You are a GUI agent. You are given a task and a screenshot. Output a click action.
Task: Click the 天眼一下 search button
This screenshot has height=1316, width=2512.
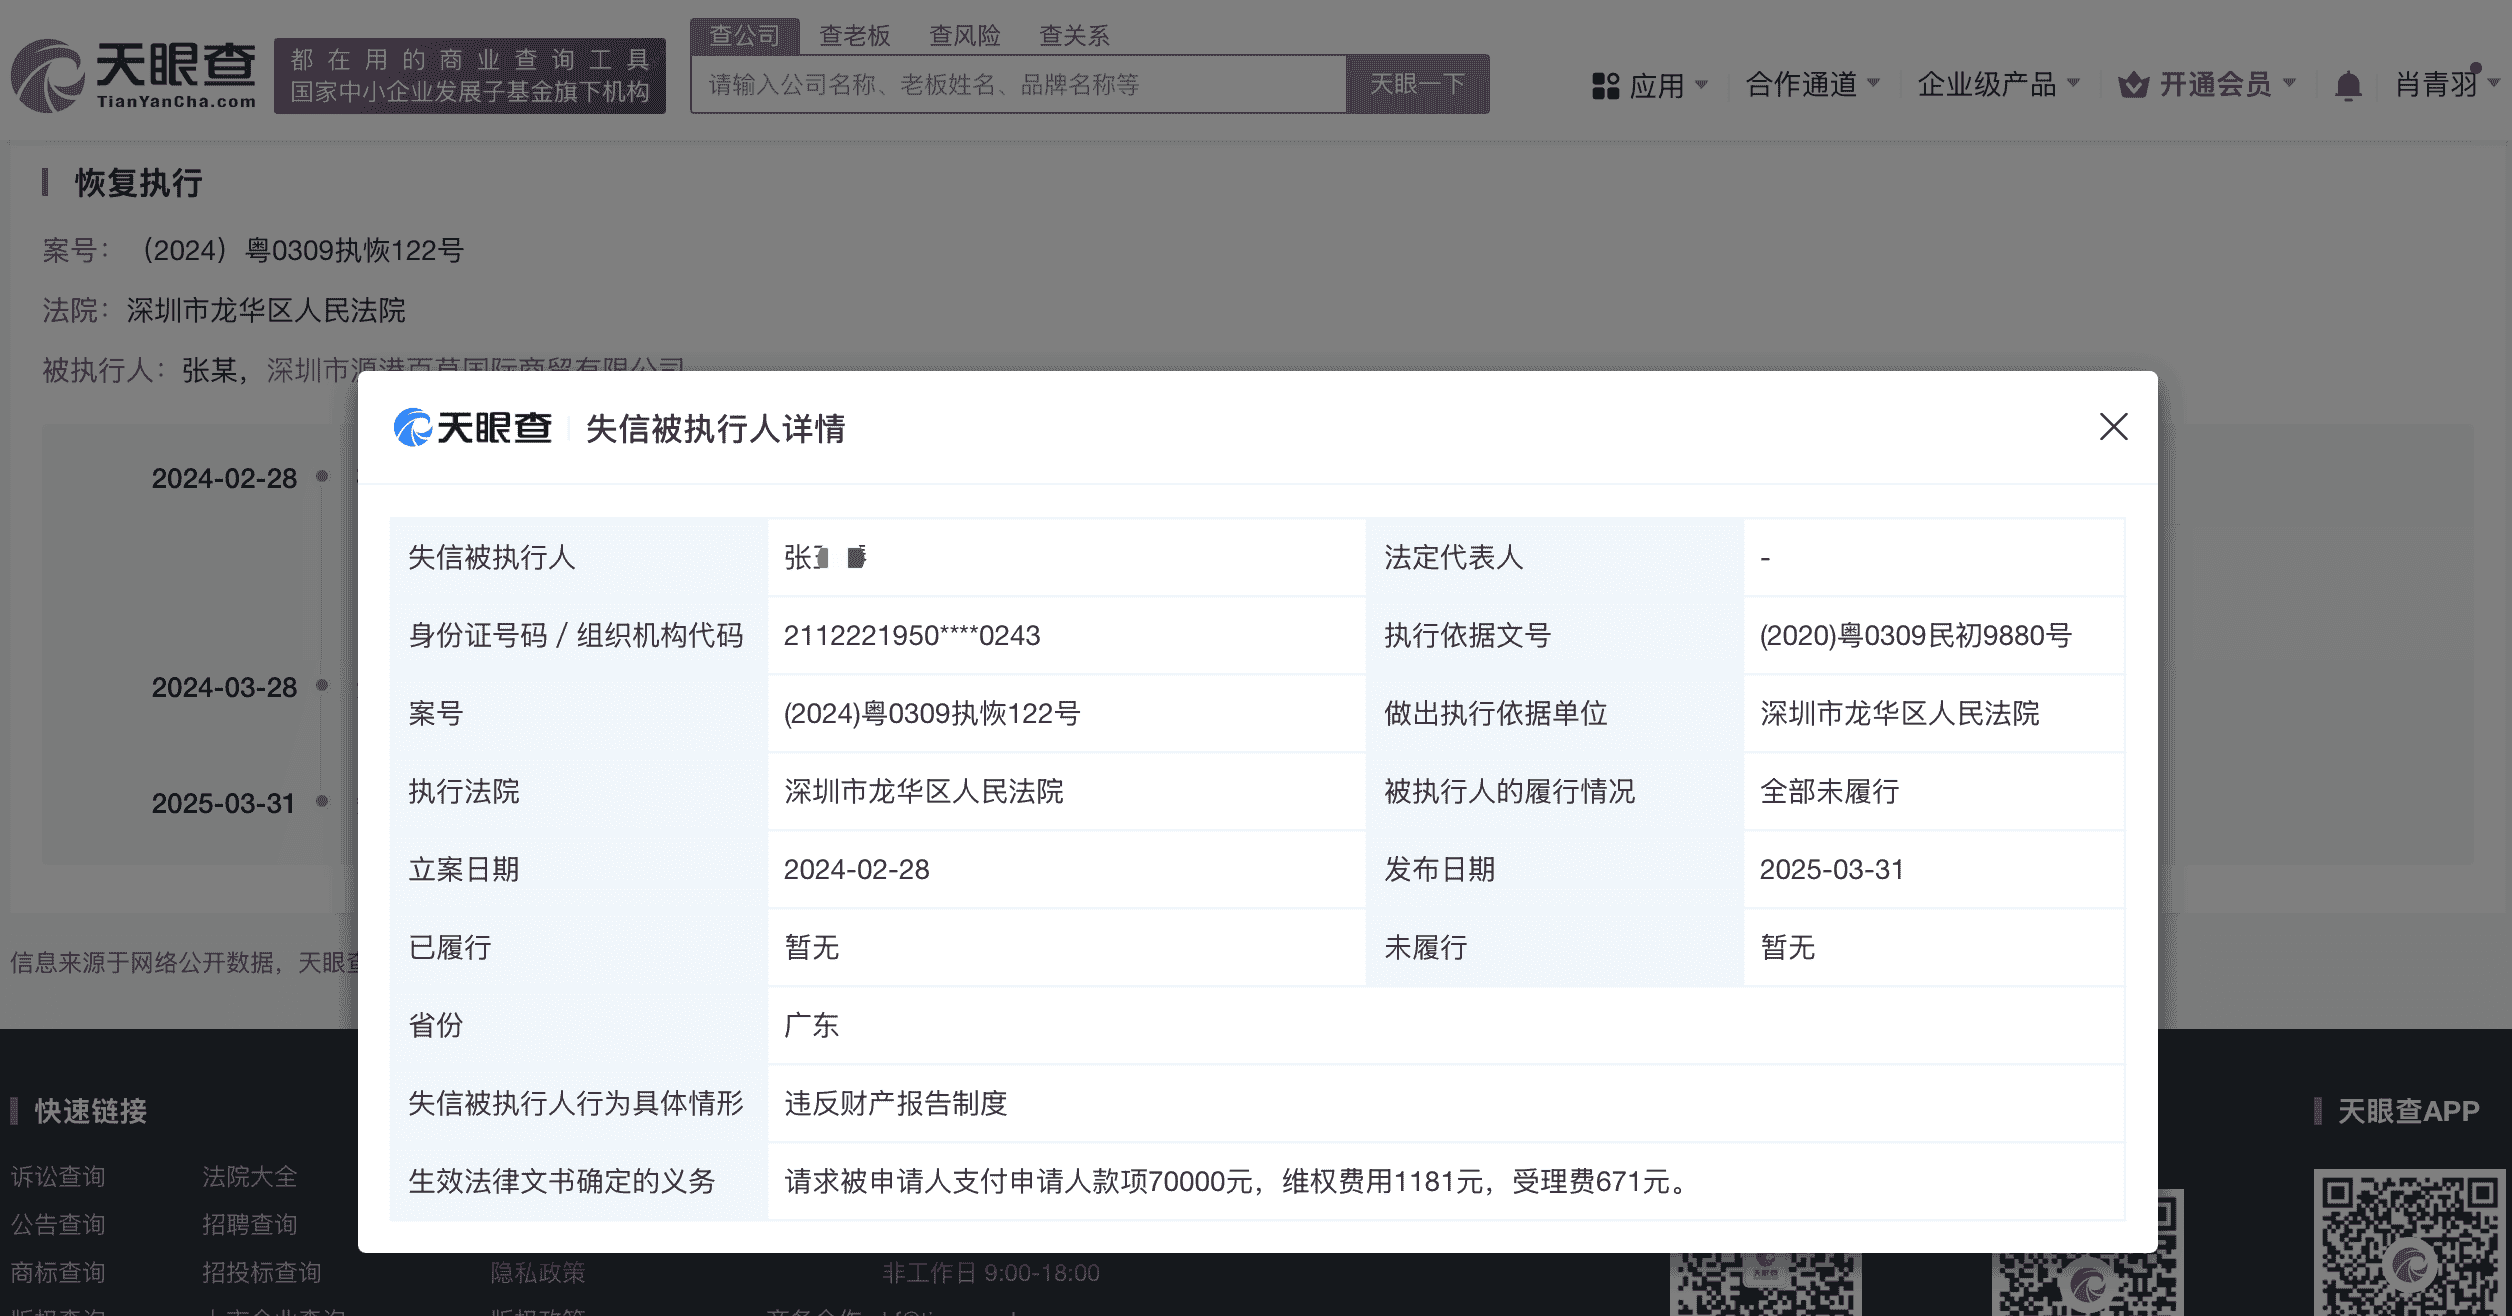(x=1418, y=84)
